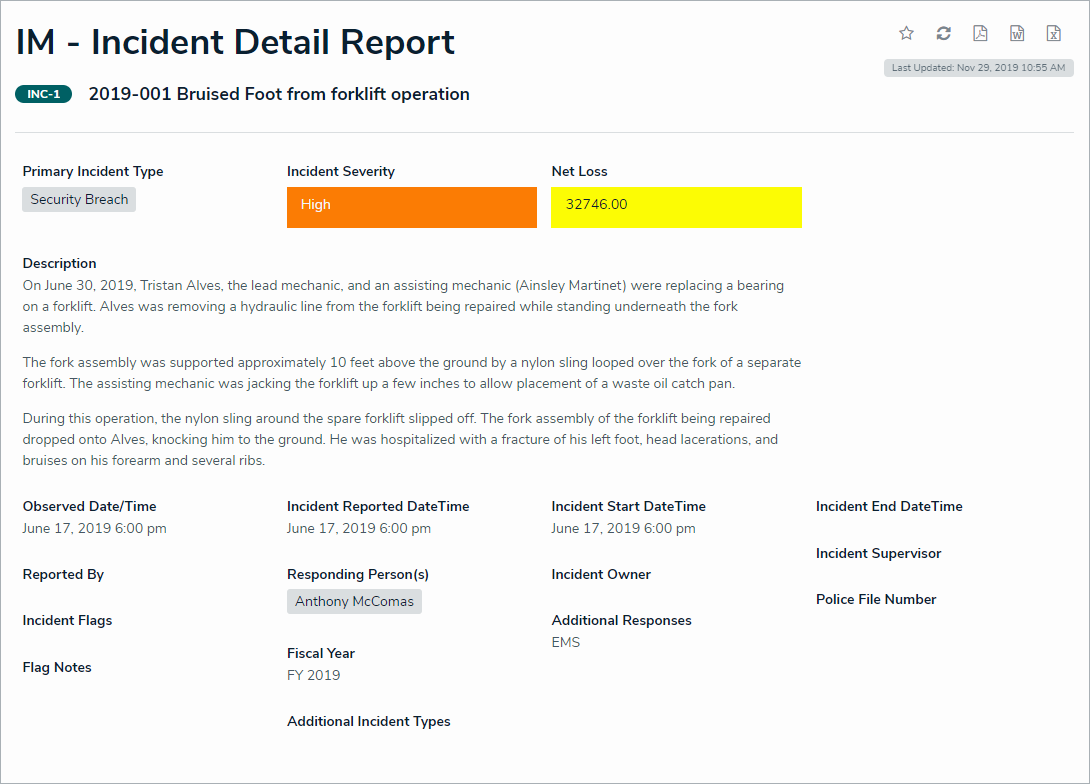Export report to Word document

pyautogui.click(x=1017, y=33)
